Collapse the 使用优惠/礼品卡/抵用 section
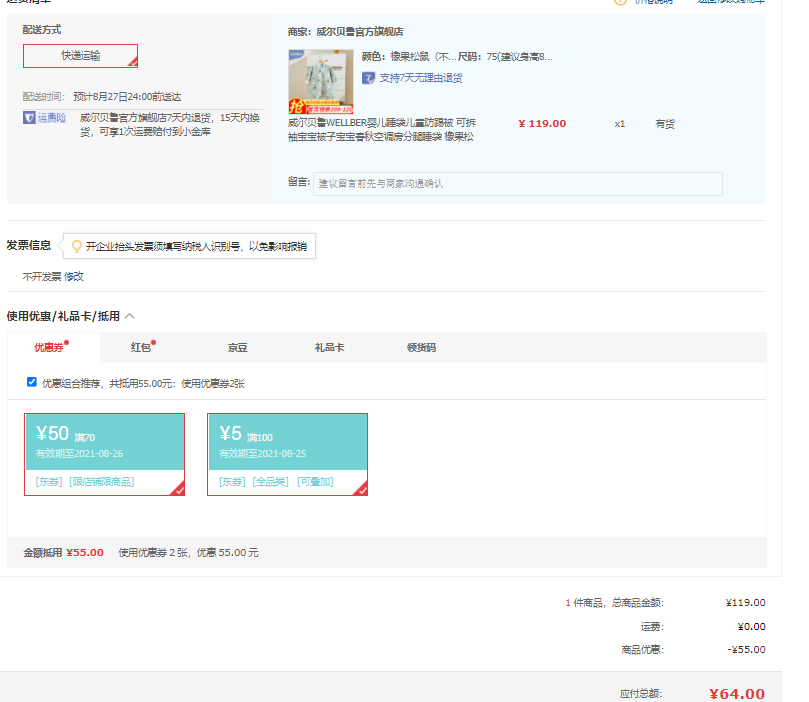Image resolution: width=809 pixels, height=702 pixels. [x=130, y=316]
